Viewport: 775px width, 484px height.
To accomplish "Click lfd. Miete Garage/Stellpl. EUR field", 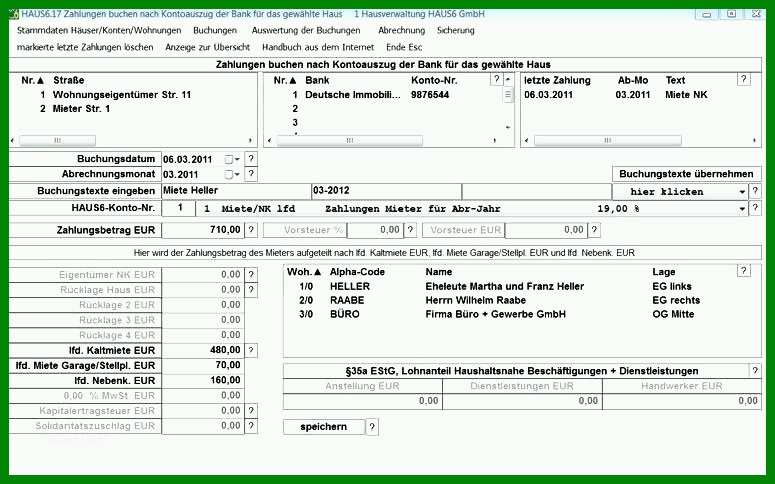I will pos(203,365).
